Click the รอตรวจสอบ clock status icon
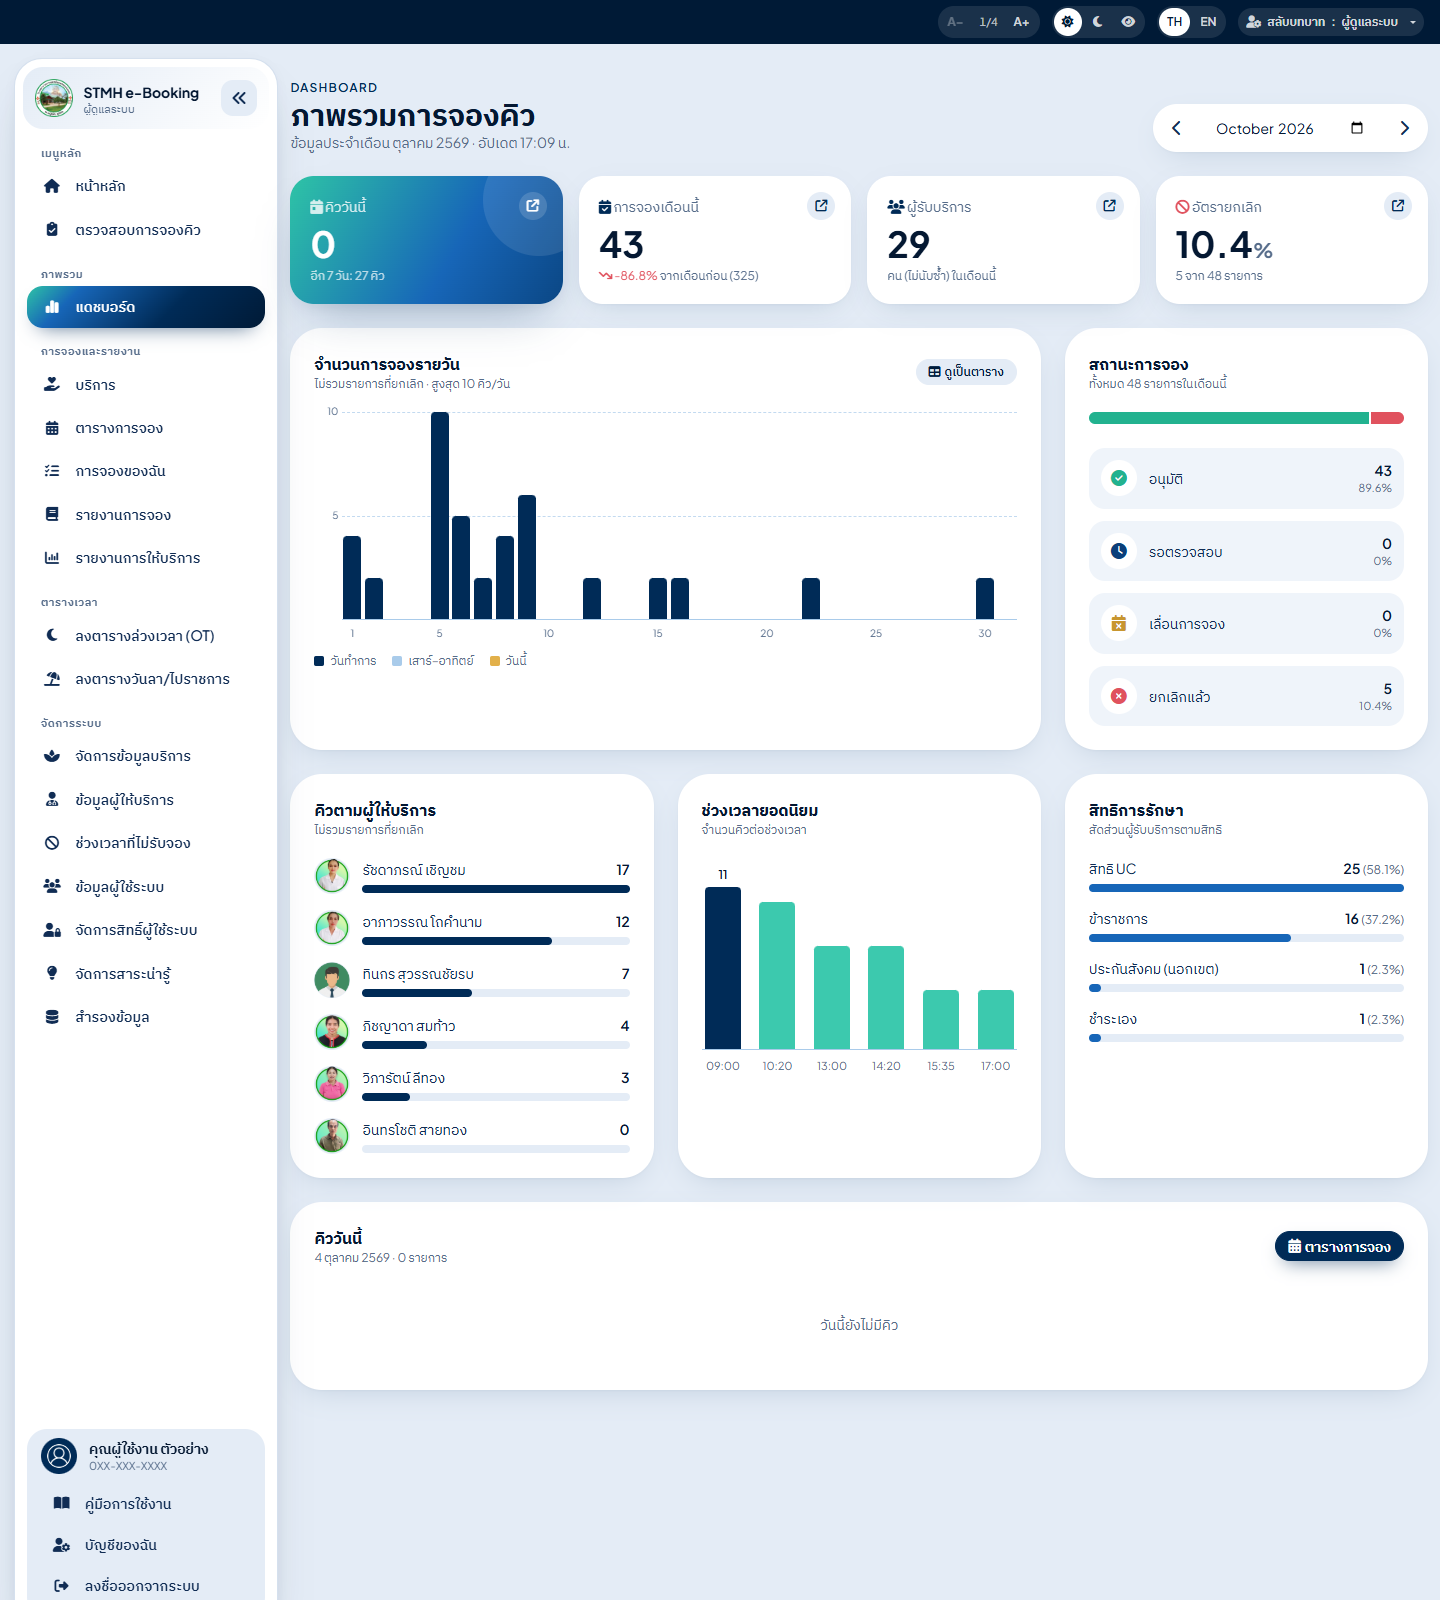The height and width of the screenshot is (1600, 1440). [1119, 551]
